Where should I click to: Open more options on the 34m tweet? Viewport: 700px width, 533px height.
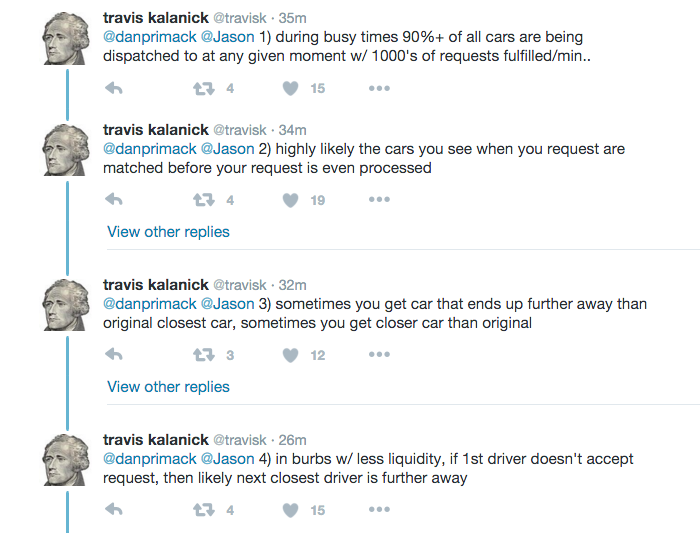[379, 200]
